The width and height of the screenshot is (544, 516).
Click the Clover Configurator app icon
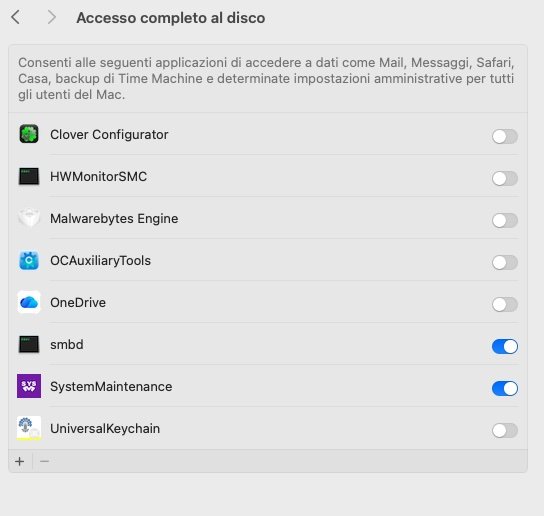point(29,134)
